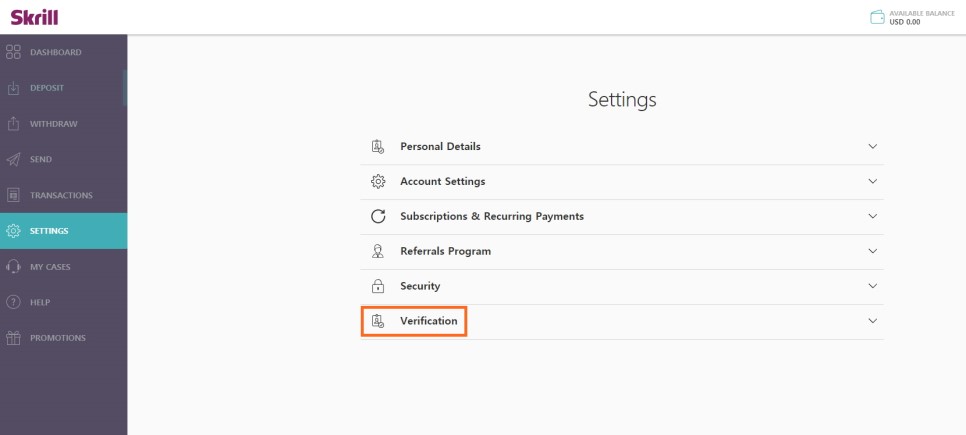Click the Withdraw upload icon

pos(14,124)
